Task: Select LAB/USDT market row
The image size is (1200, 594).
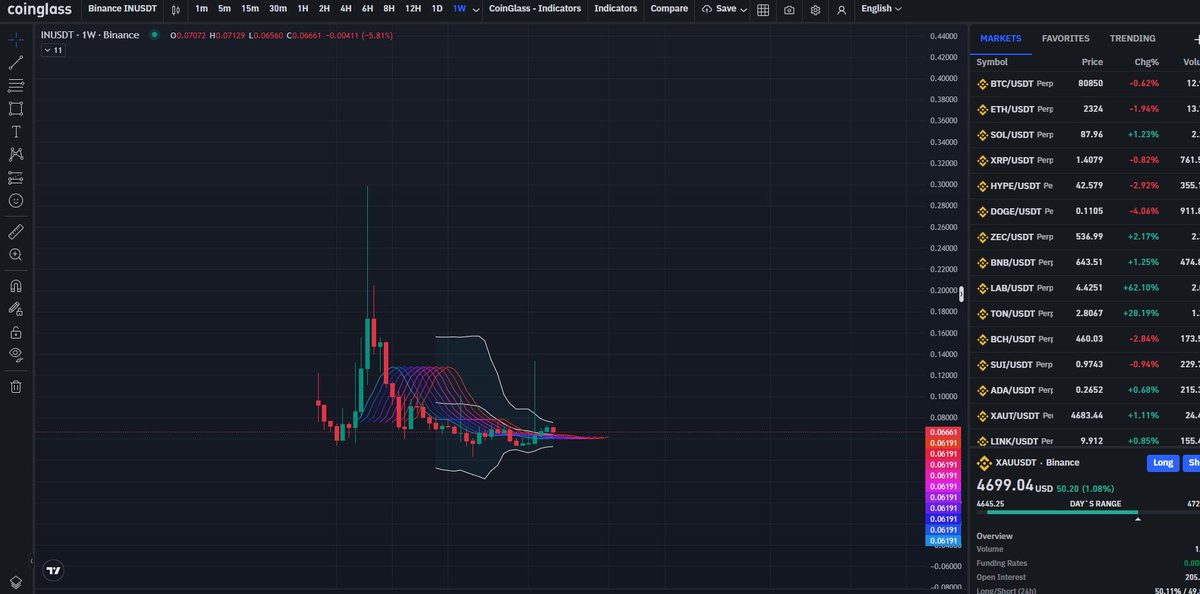Action: tap(1085, 288)
